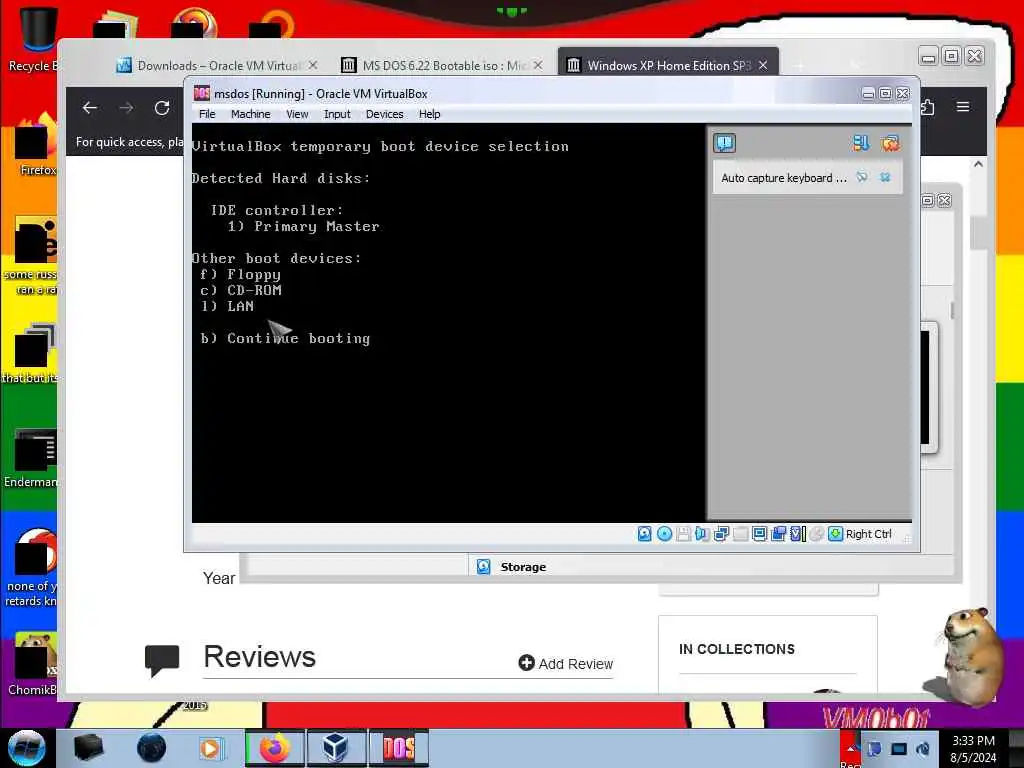Click the DOS VM taskbar button
Screen dimensions: 1024x768
398,748
